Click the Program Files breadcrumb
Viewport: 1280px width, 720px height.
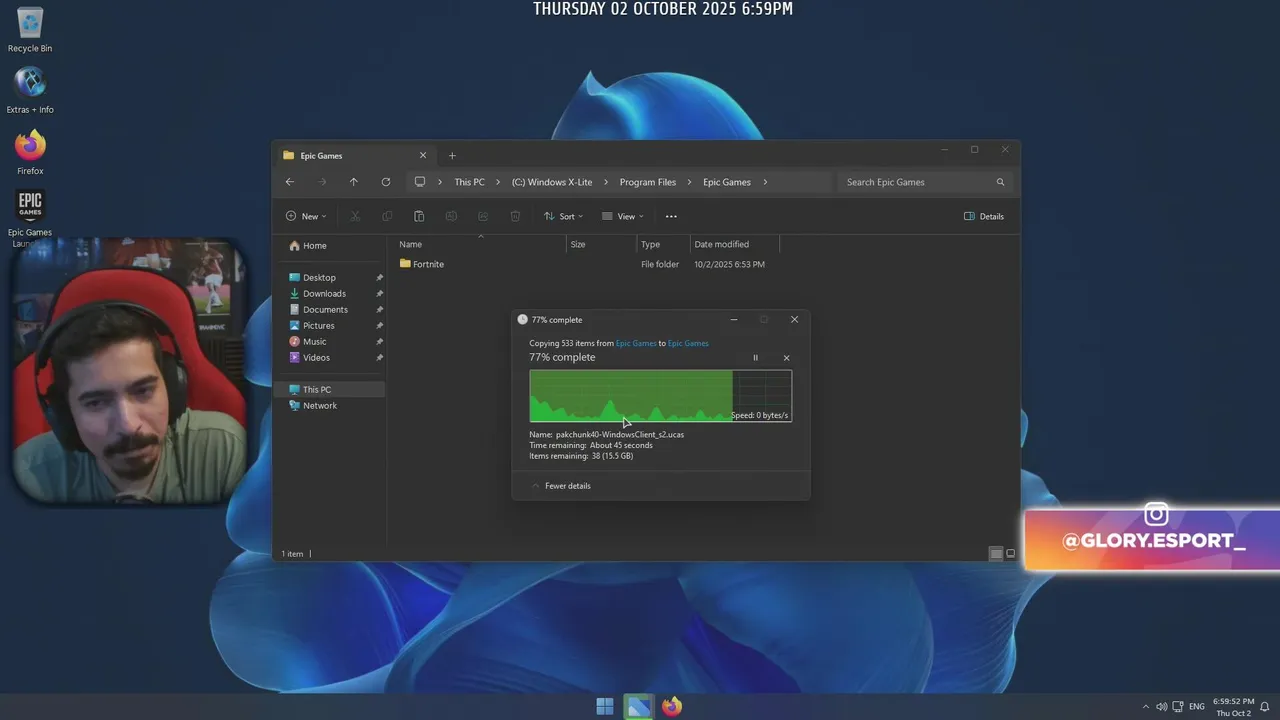coord(648,182)
